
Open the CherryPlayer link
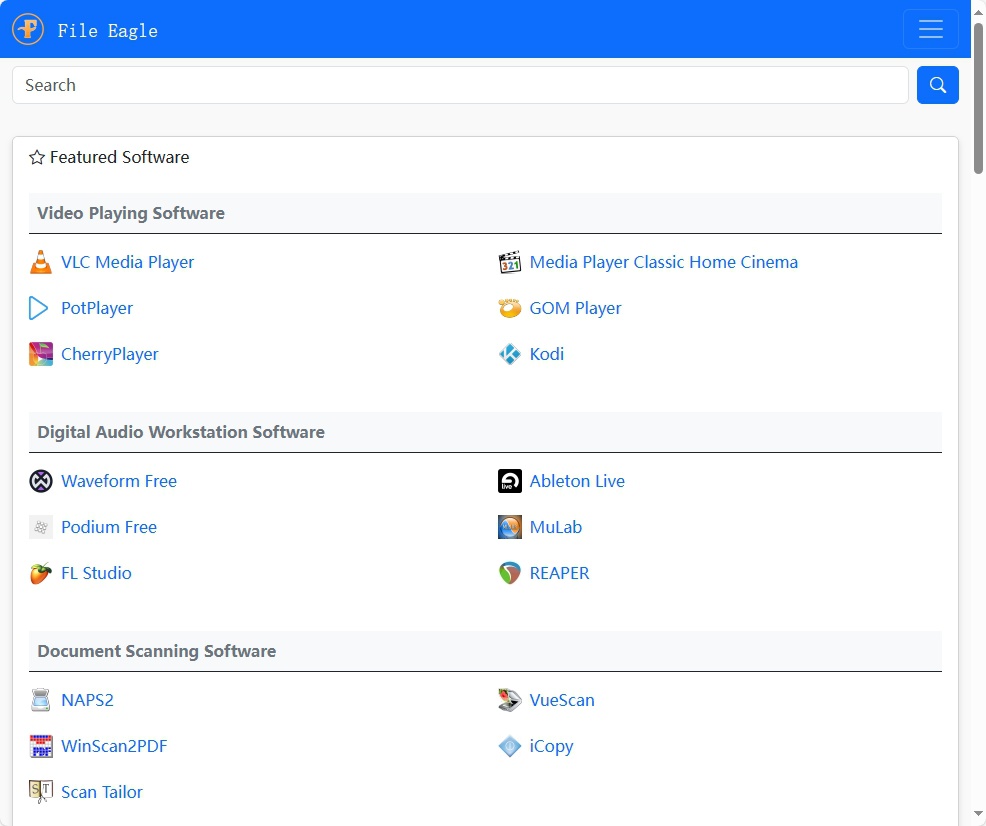pyautogui.click(x=109, y=354)
